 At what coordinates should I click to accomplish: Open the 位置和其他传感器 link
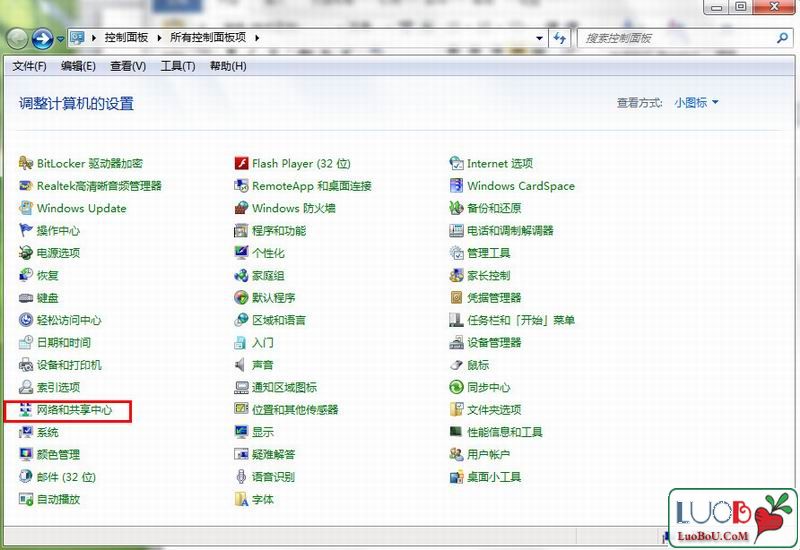click(x=295, y=410)
